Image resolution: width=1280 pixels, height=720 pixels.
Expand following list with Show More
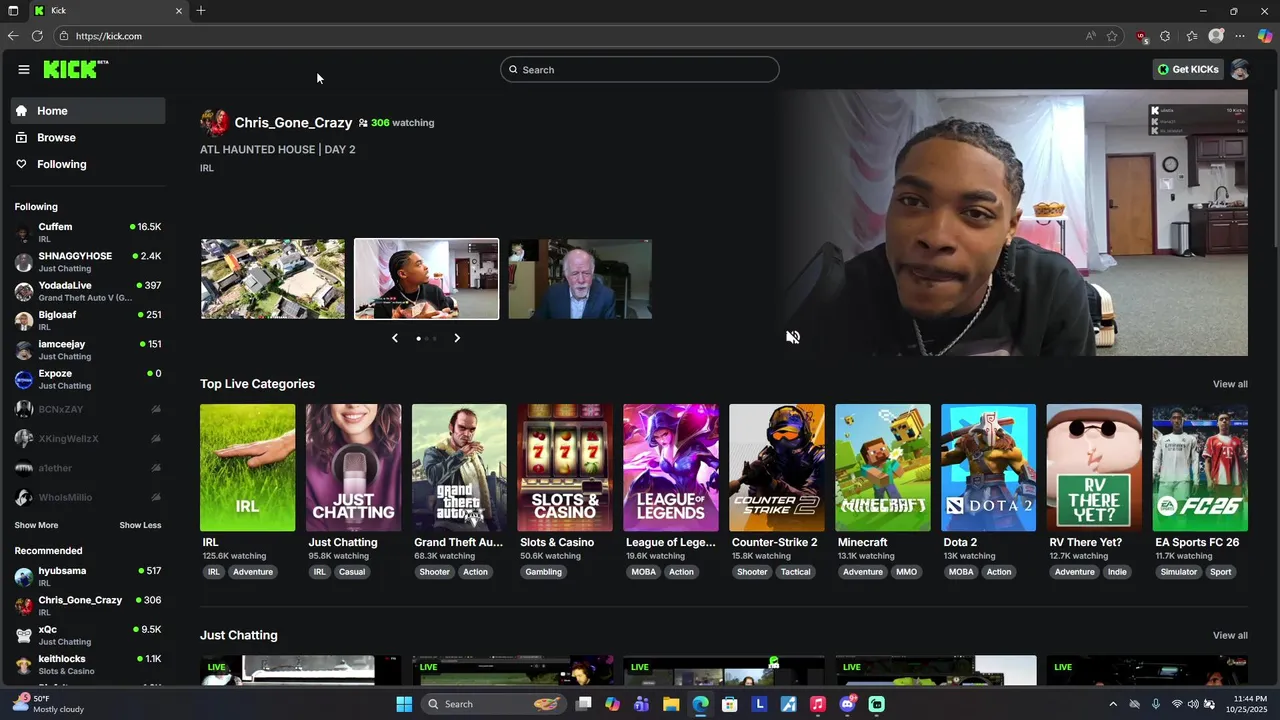click(x=36, y=525)
